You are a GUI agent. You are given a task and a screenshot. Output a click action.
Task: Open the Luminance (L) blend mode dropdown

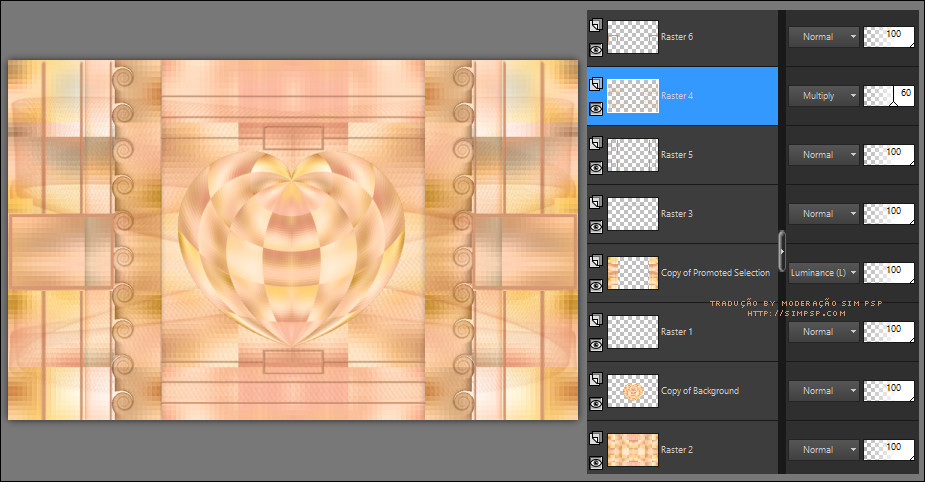pos(823,272)
